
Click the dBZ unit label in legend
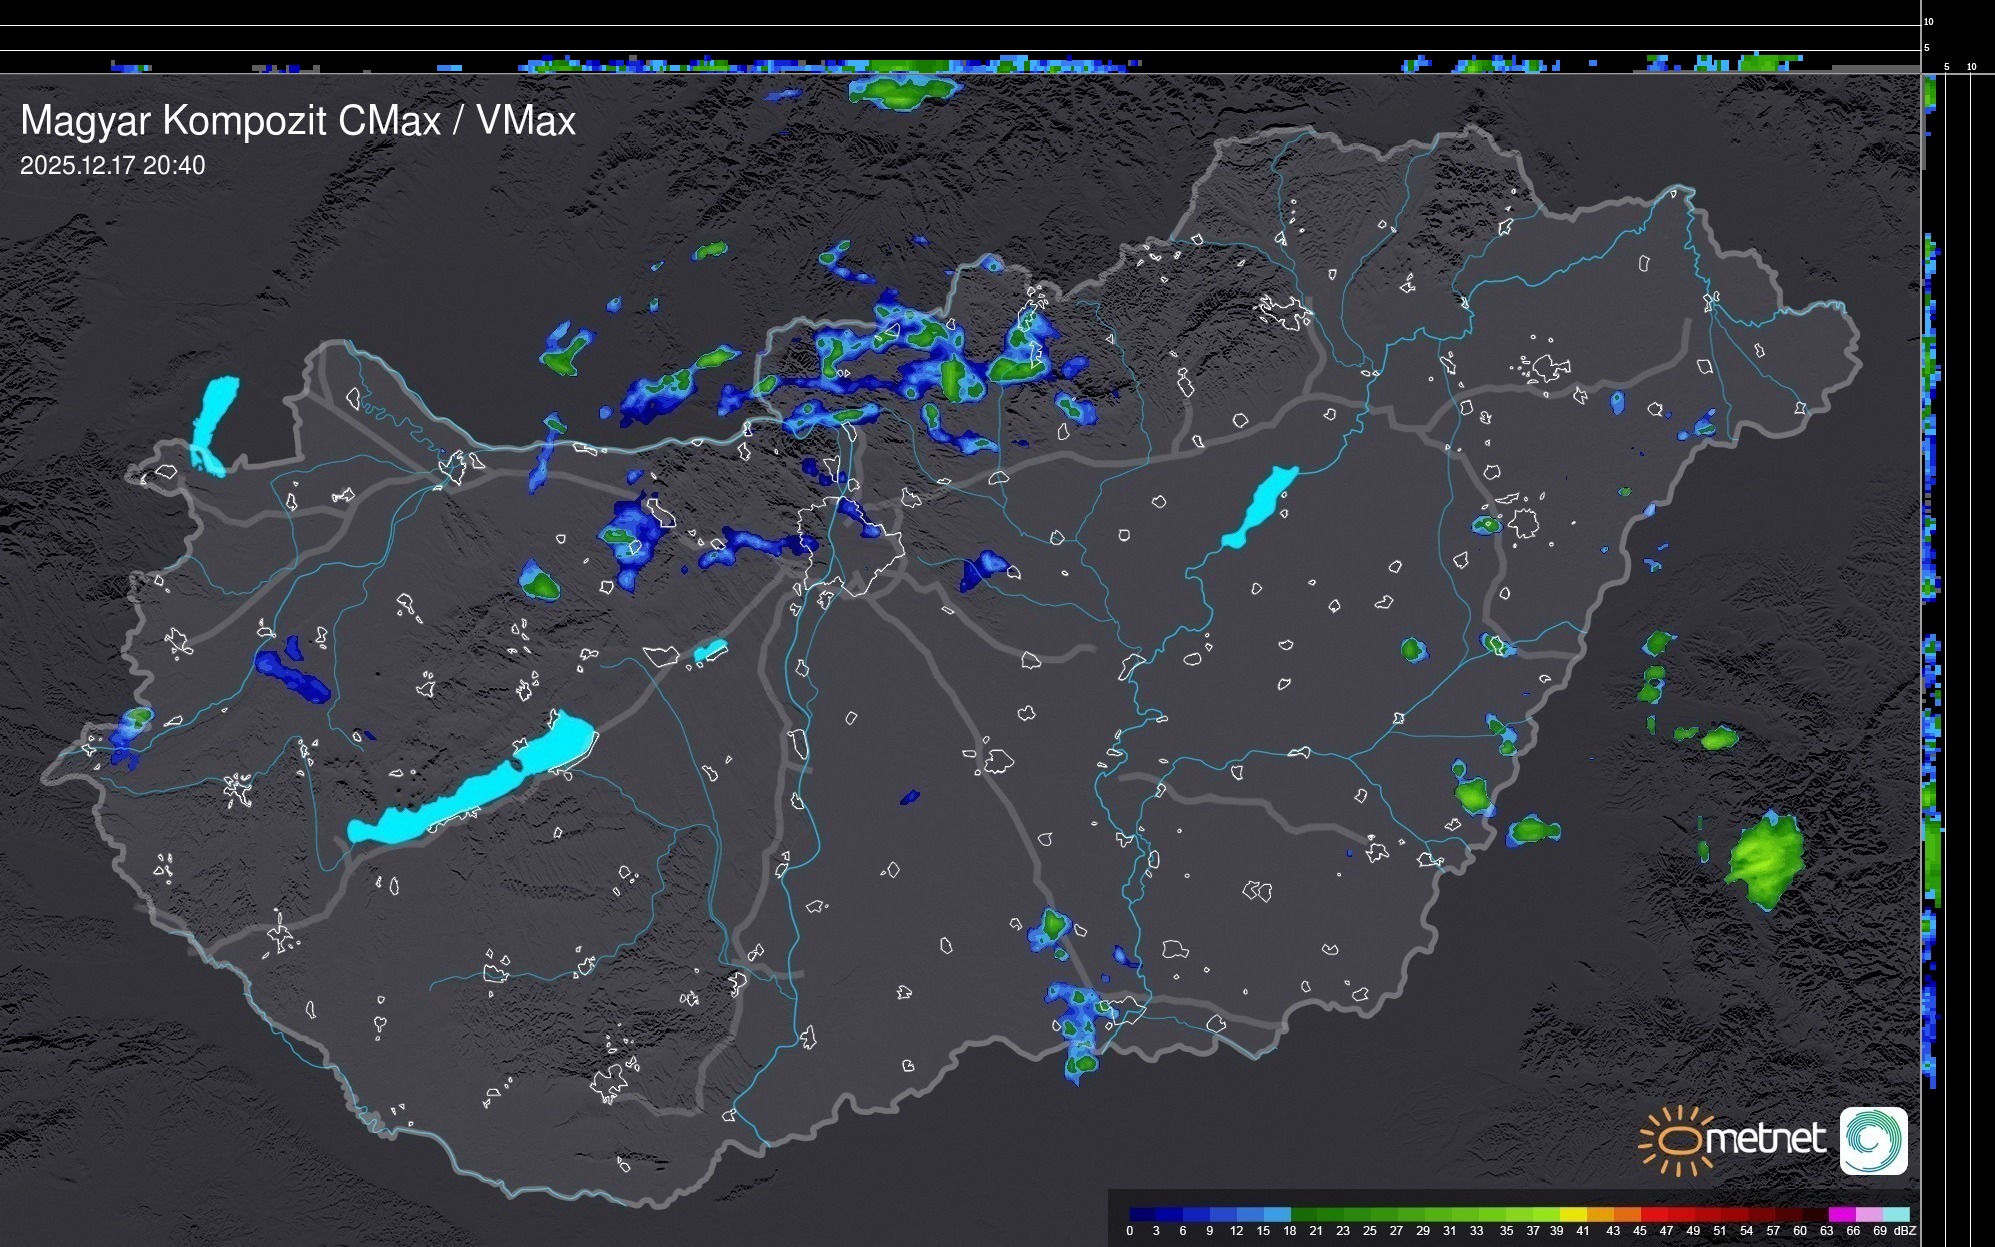[1904, 1231]
